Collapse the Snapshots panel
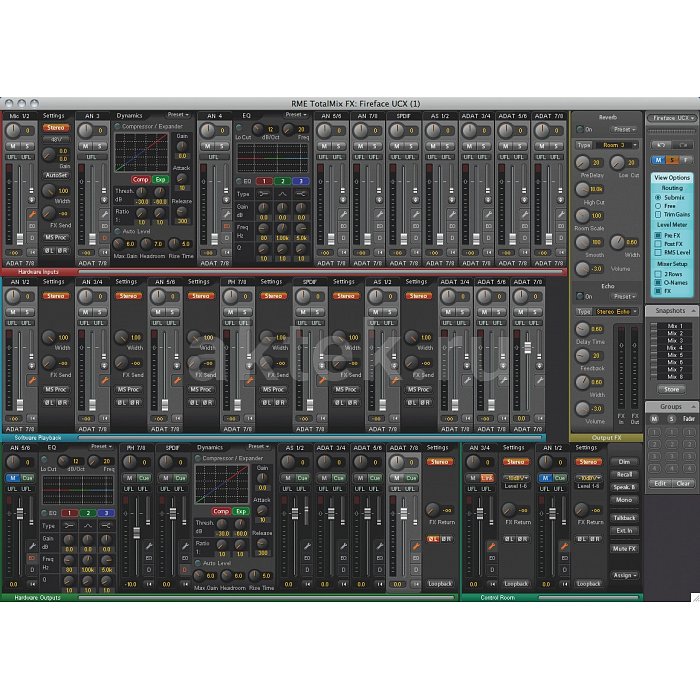The height and width of the screenshot is (700, 700). pos(693,310)
